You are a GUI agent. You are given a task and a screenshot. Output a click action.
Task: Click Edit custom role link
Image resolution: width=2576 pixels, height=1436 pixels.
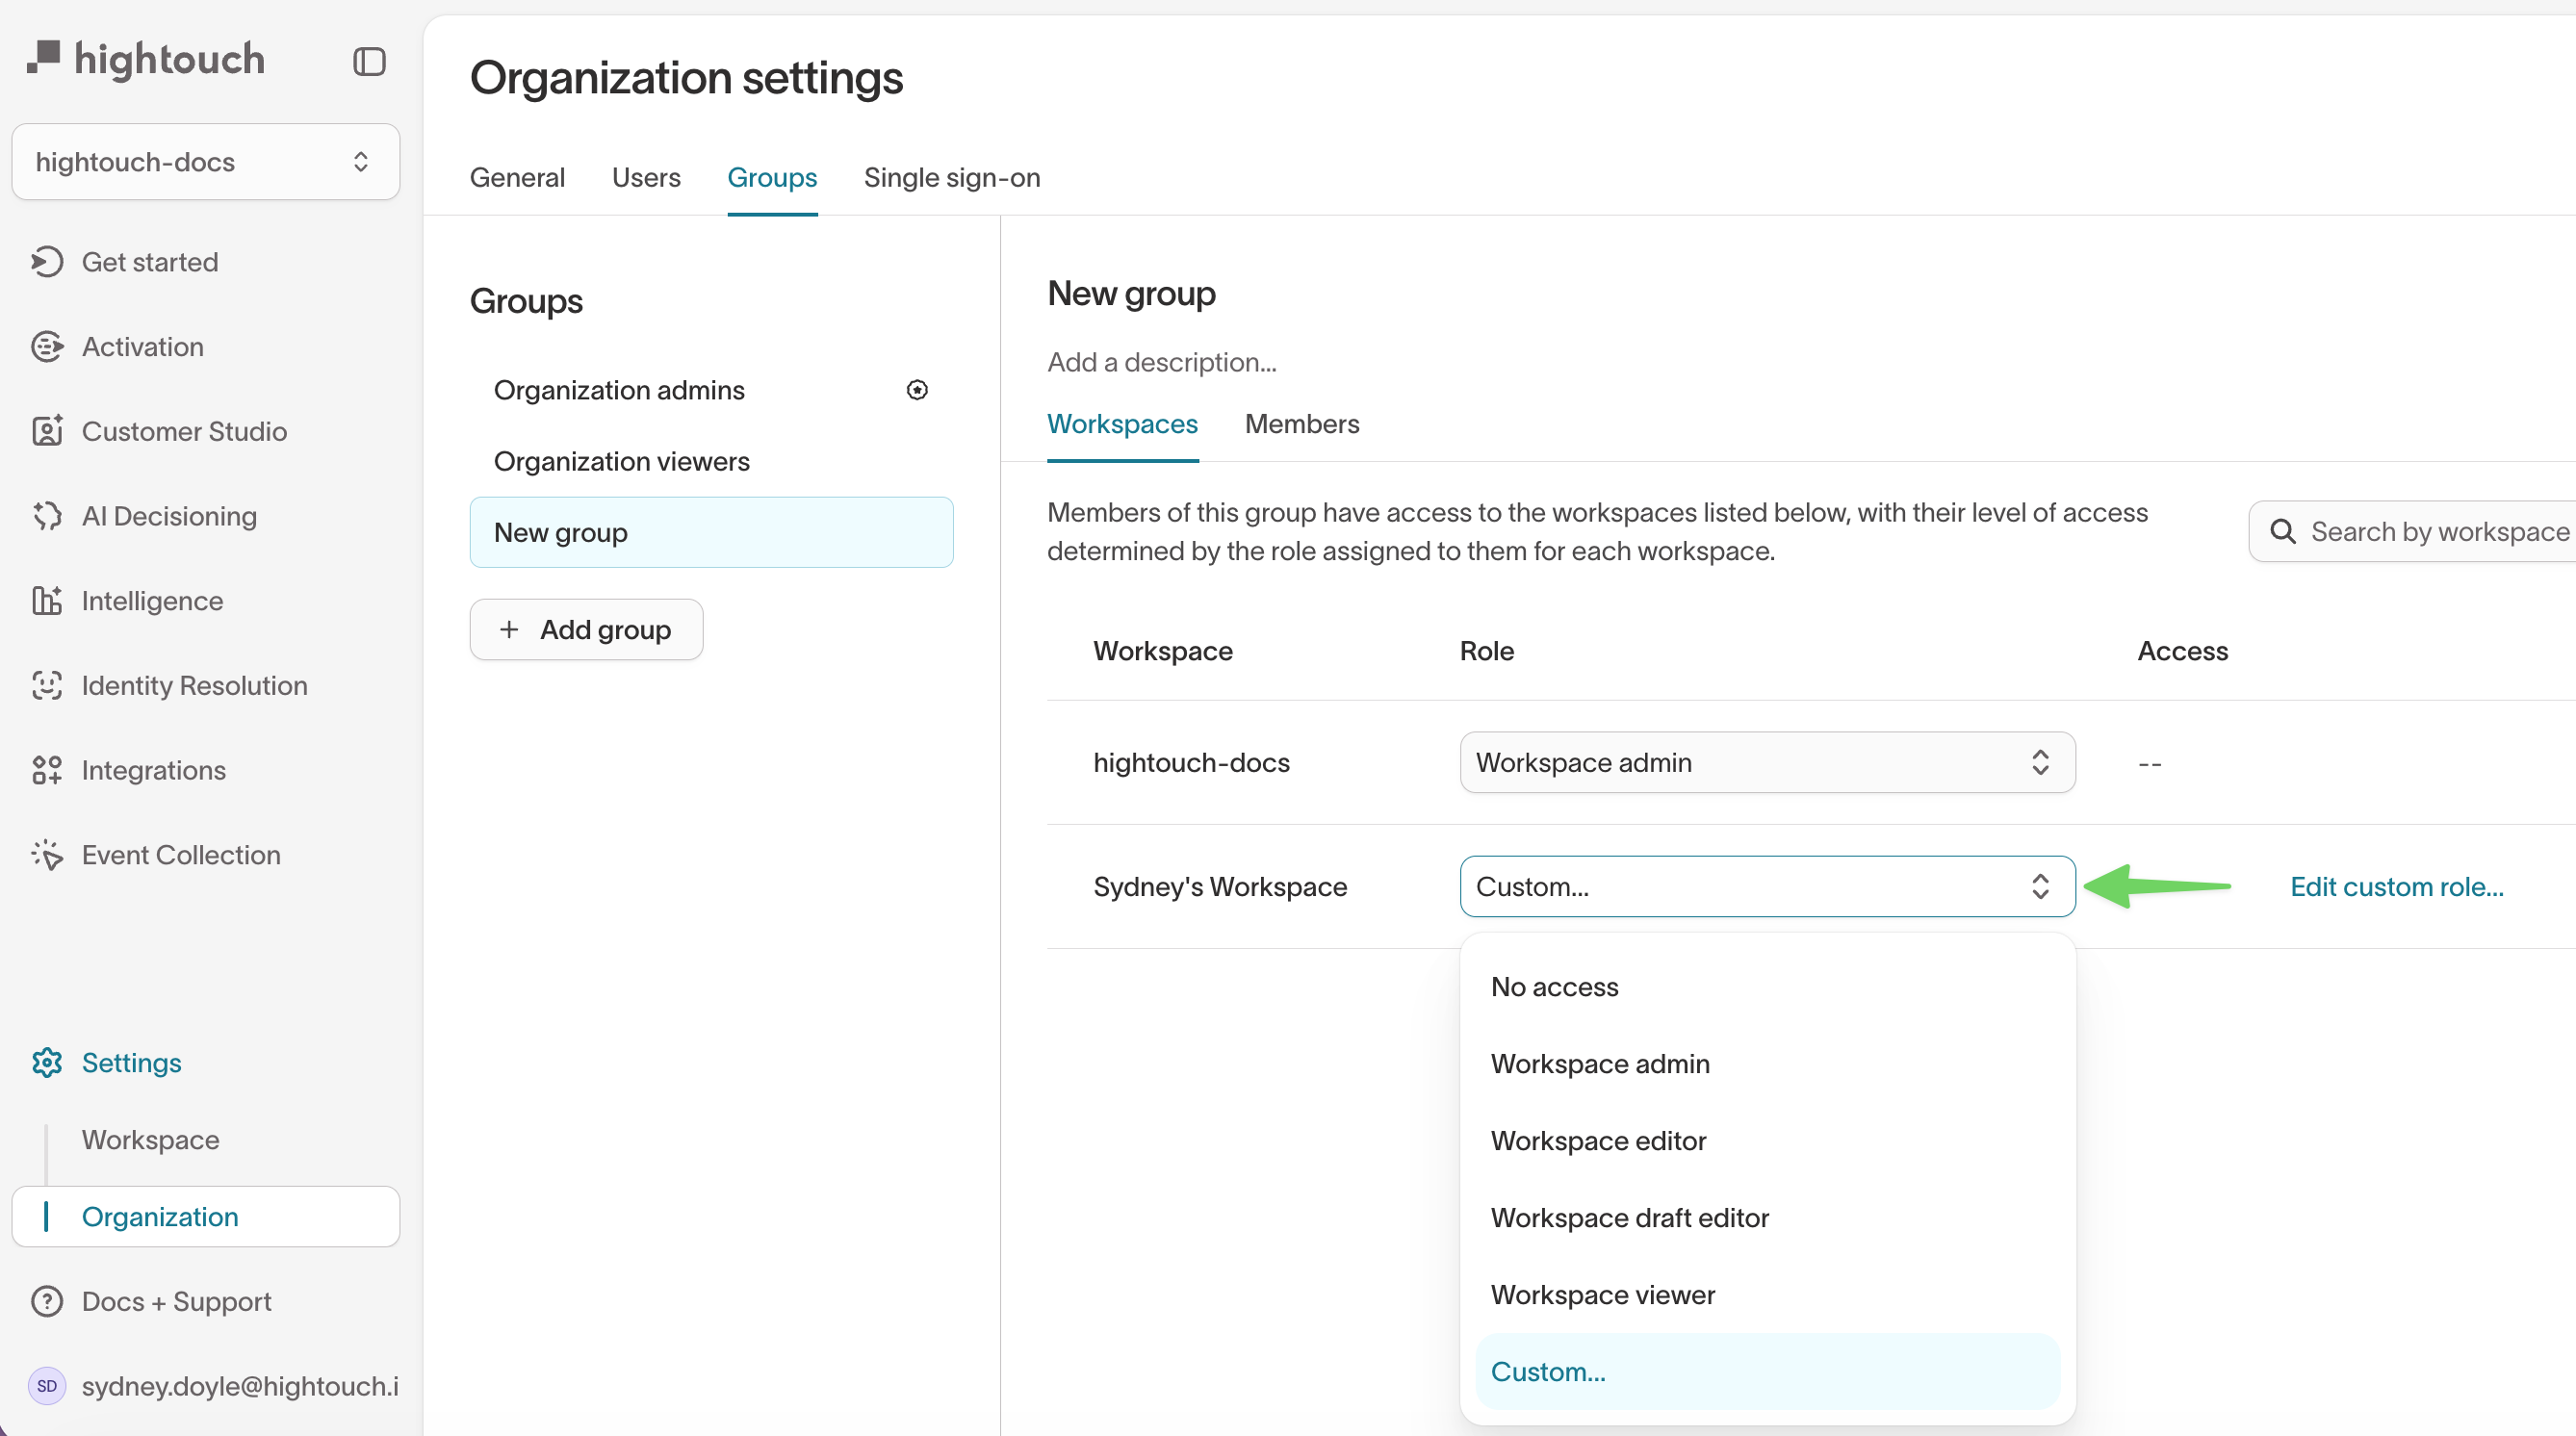[2396, 886]
